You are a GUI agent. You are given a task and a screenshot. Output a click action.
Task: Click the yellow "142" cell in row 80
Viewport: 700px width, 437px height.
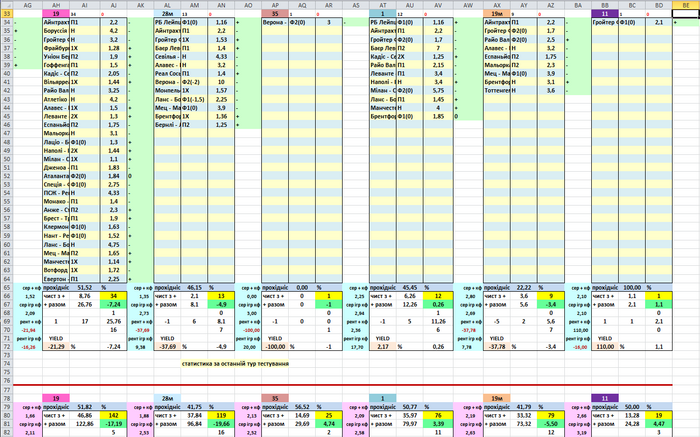(x=113, y=415)
